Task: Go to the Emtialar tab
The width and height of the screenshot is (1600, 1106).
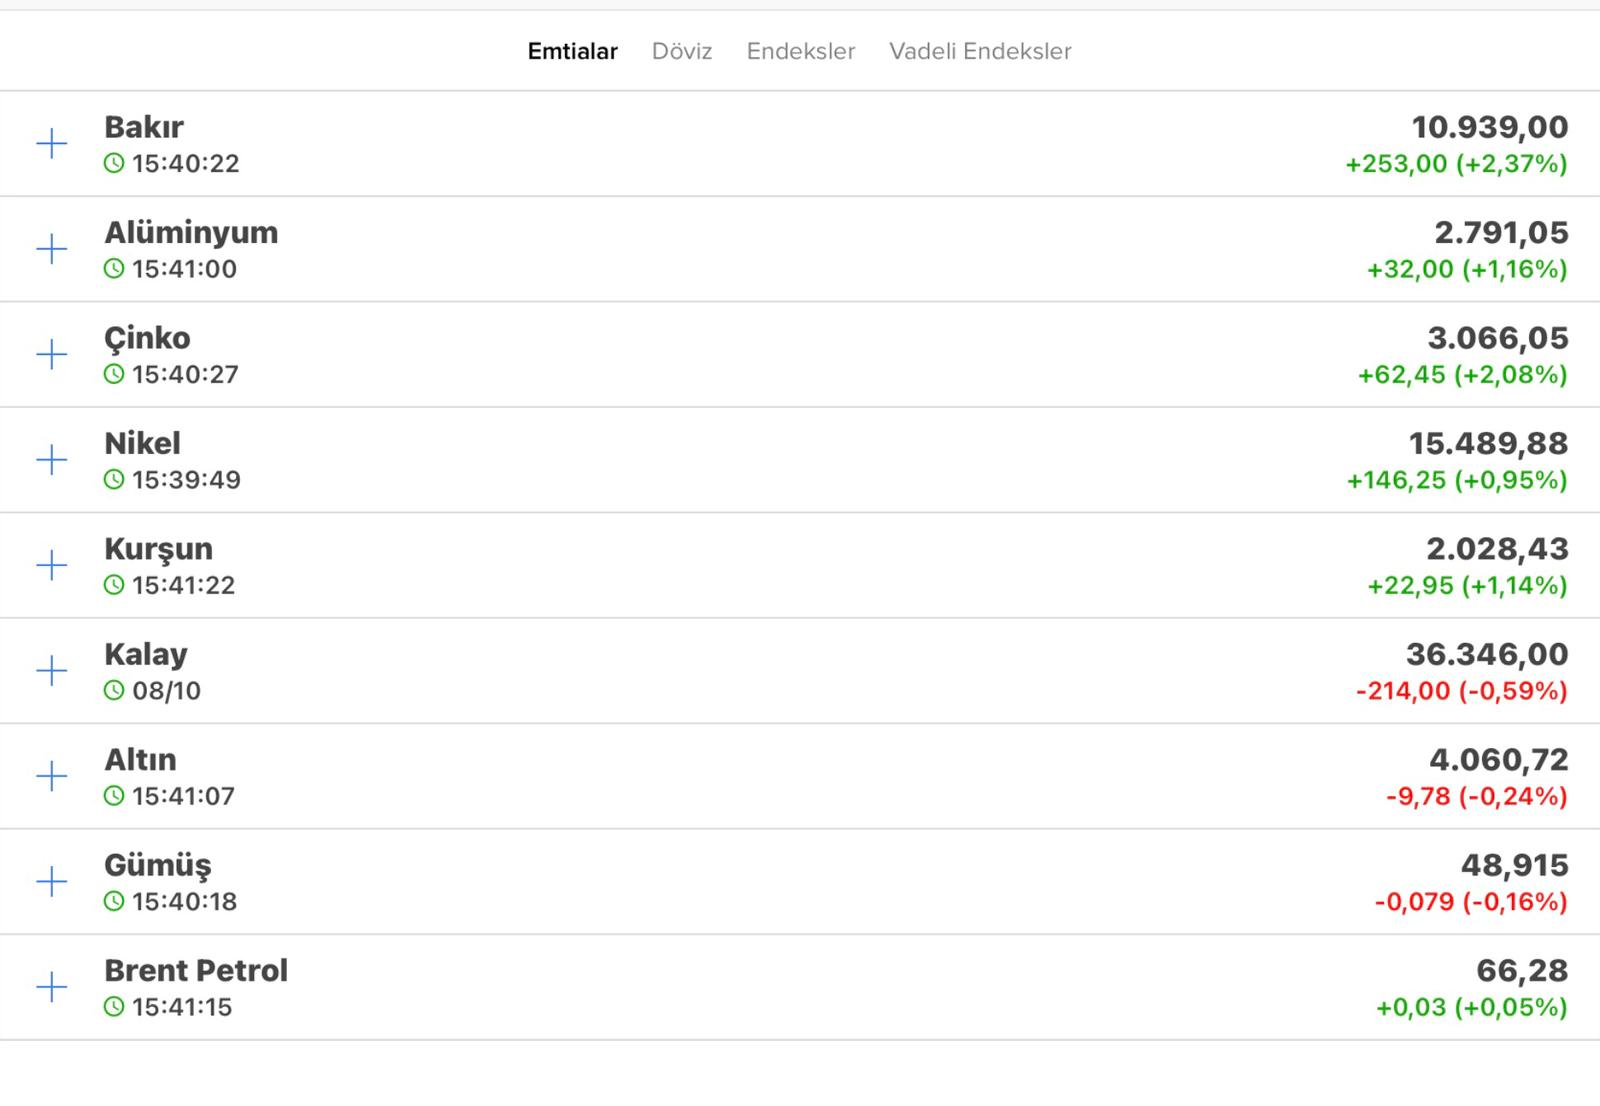Action: pyautogui.click(x=573, y=51)
